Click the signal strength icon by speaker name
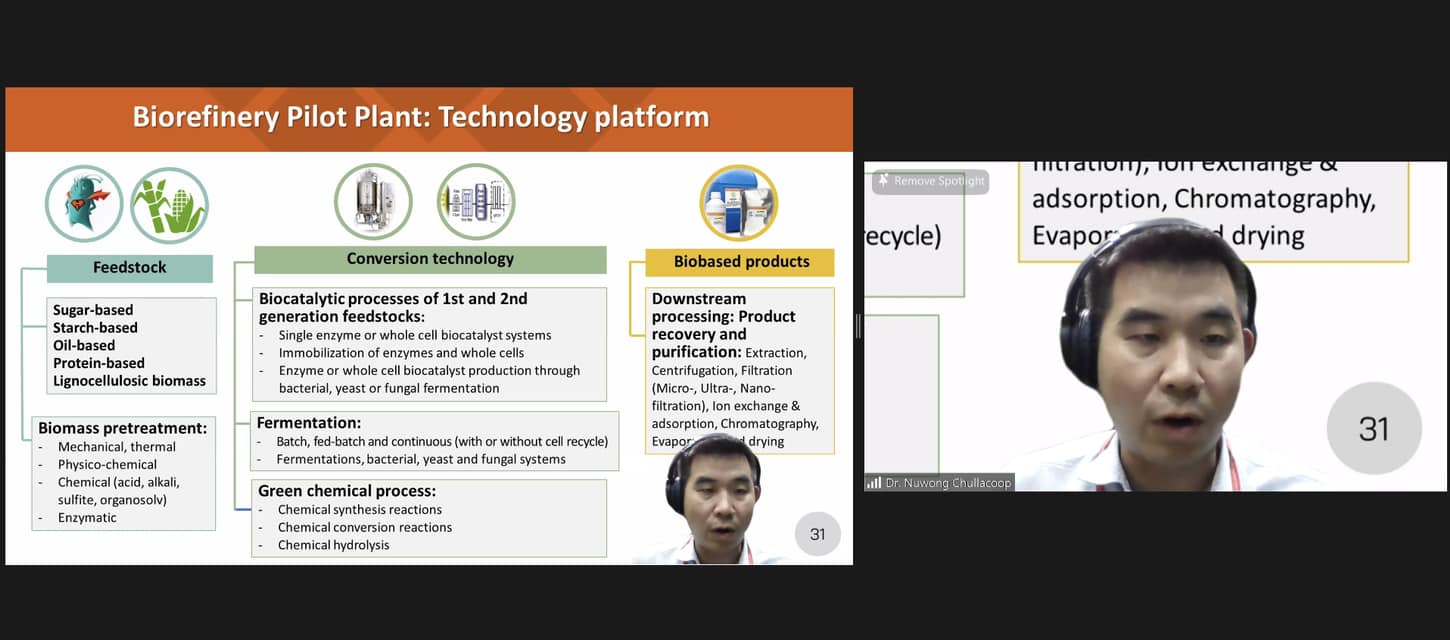 874,483
